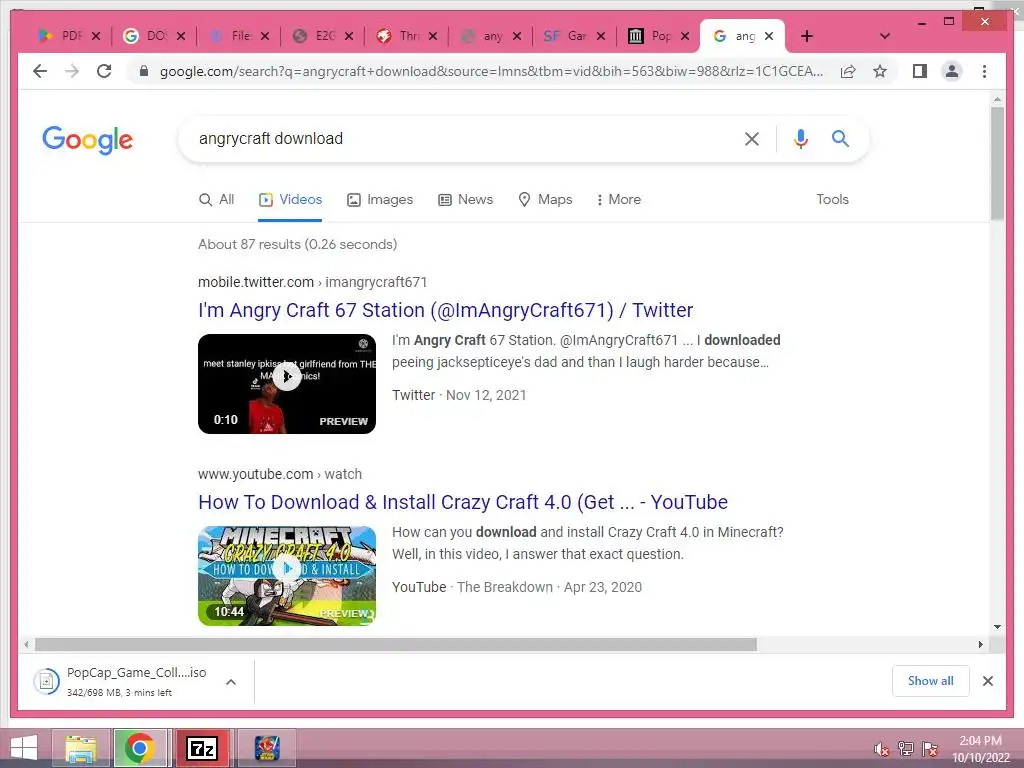Start voice search with the microphone
This screenshot has height=768, width=1024.
[x=801, y=138]
